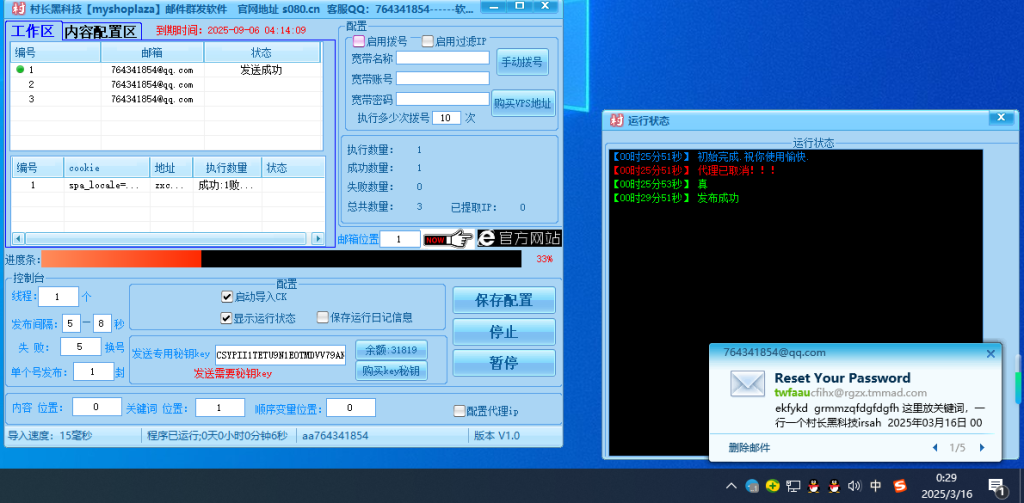Show previous mail in notification popup
The height and width of the screenshot is (503, 1024).
pos(934,447)
